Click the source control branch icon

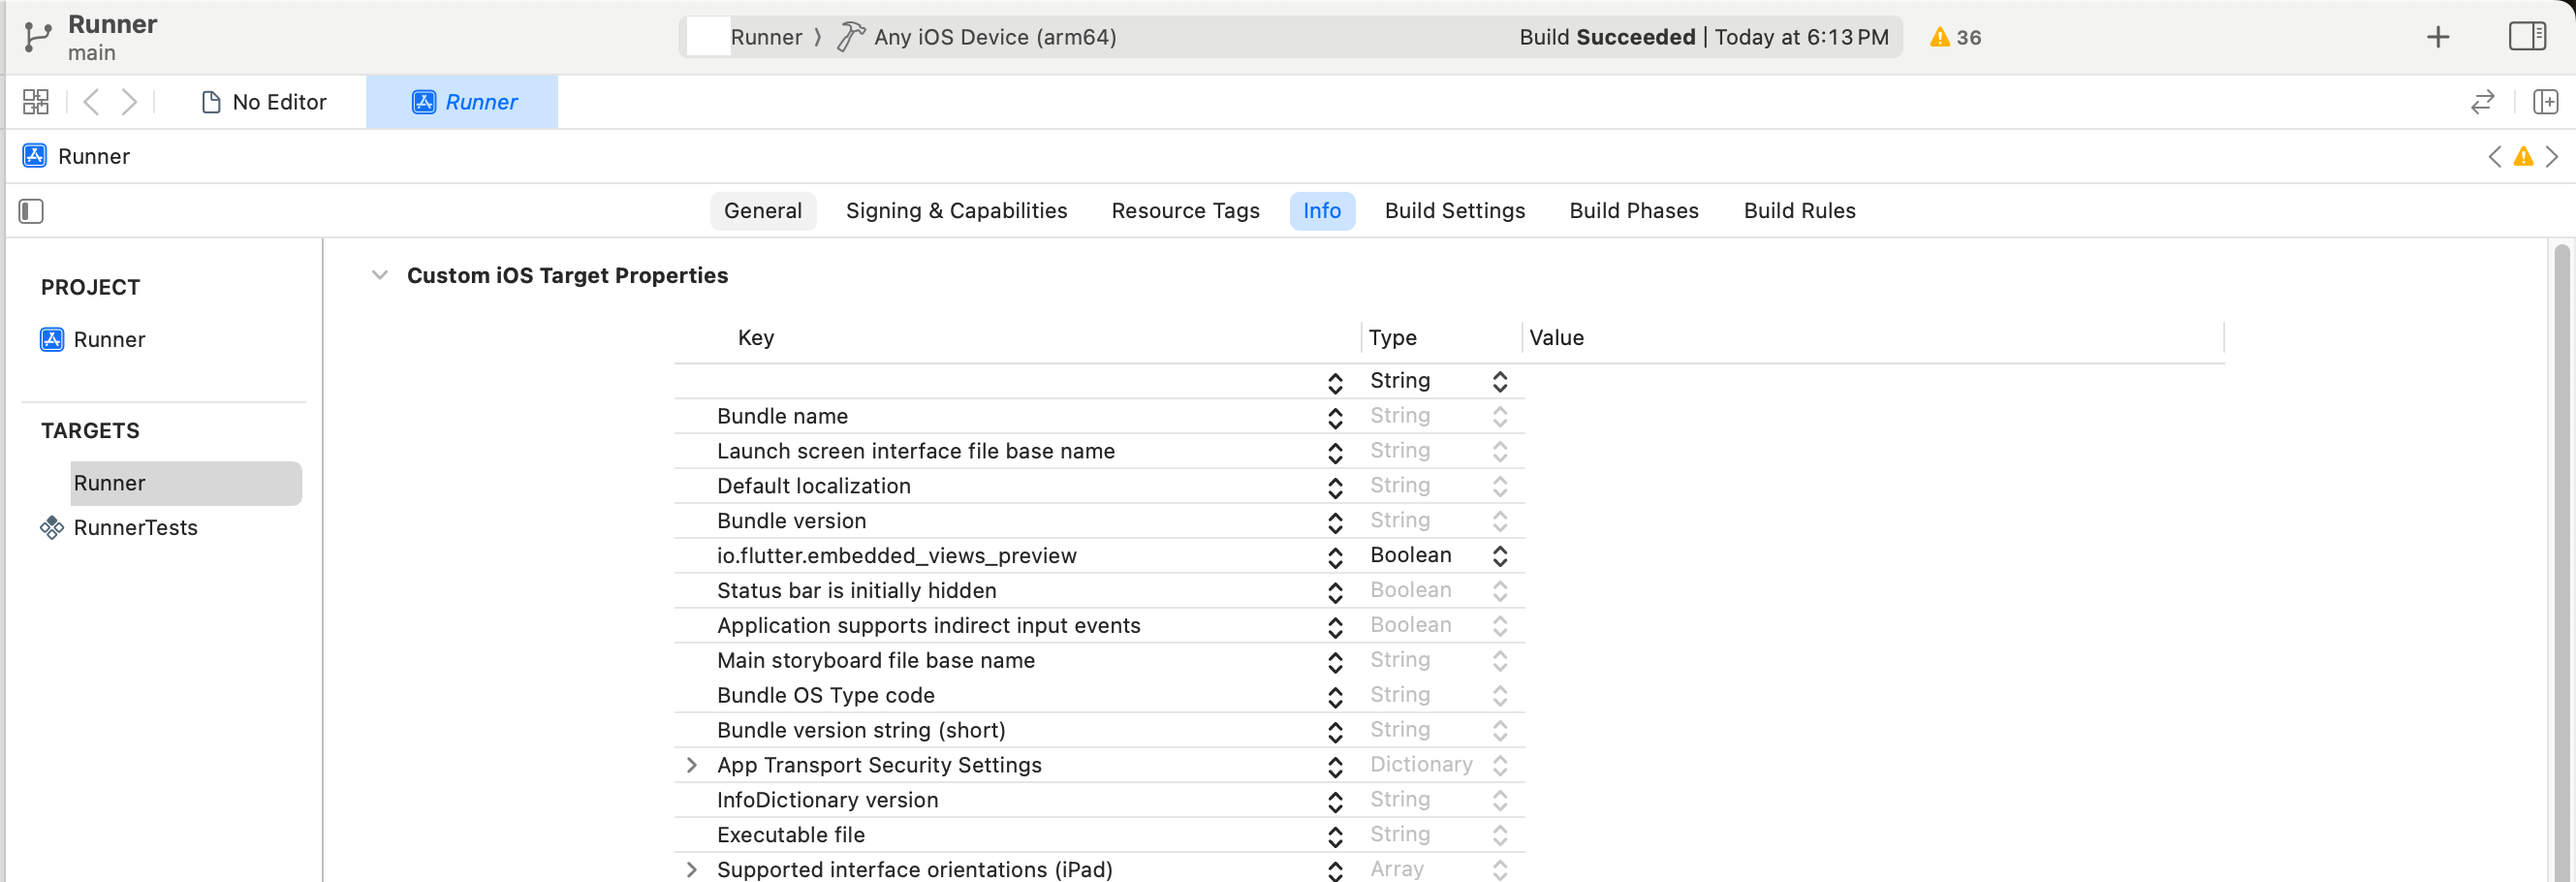pos(37,37)
